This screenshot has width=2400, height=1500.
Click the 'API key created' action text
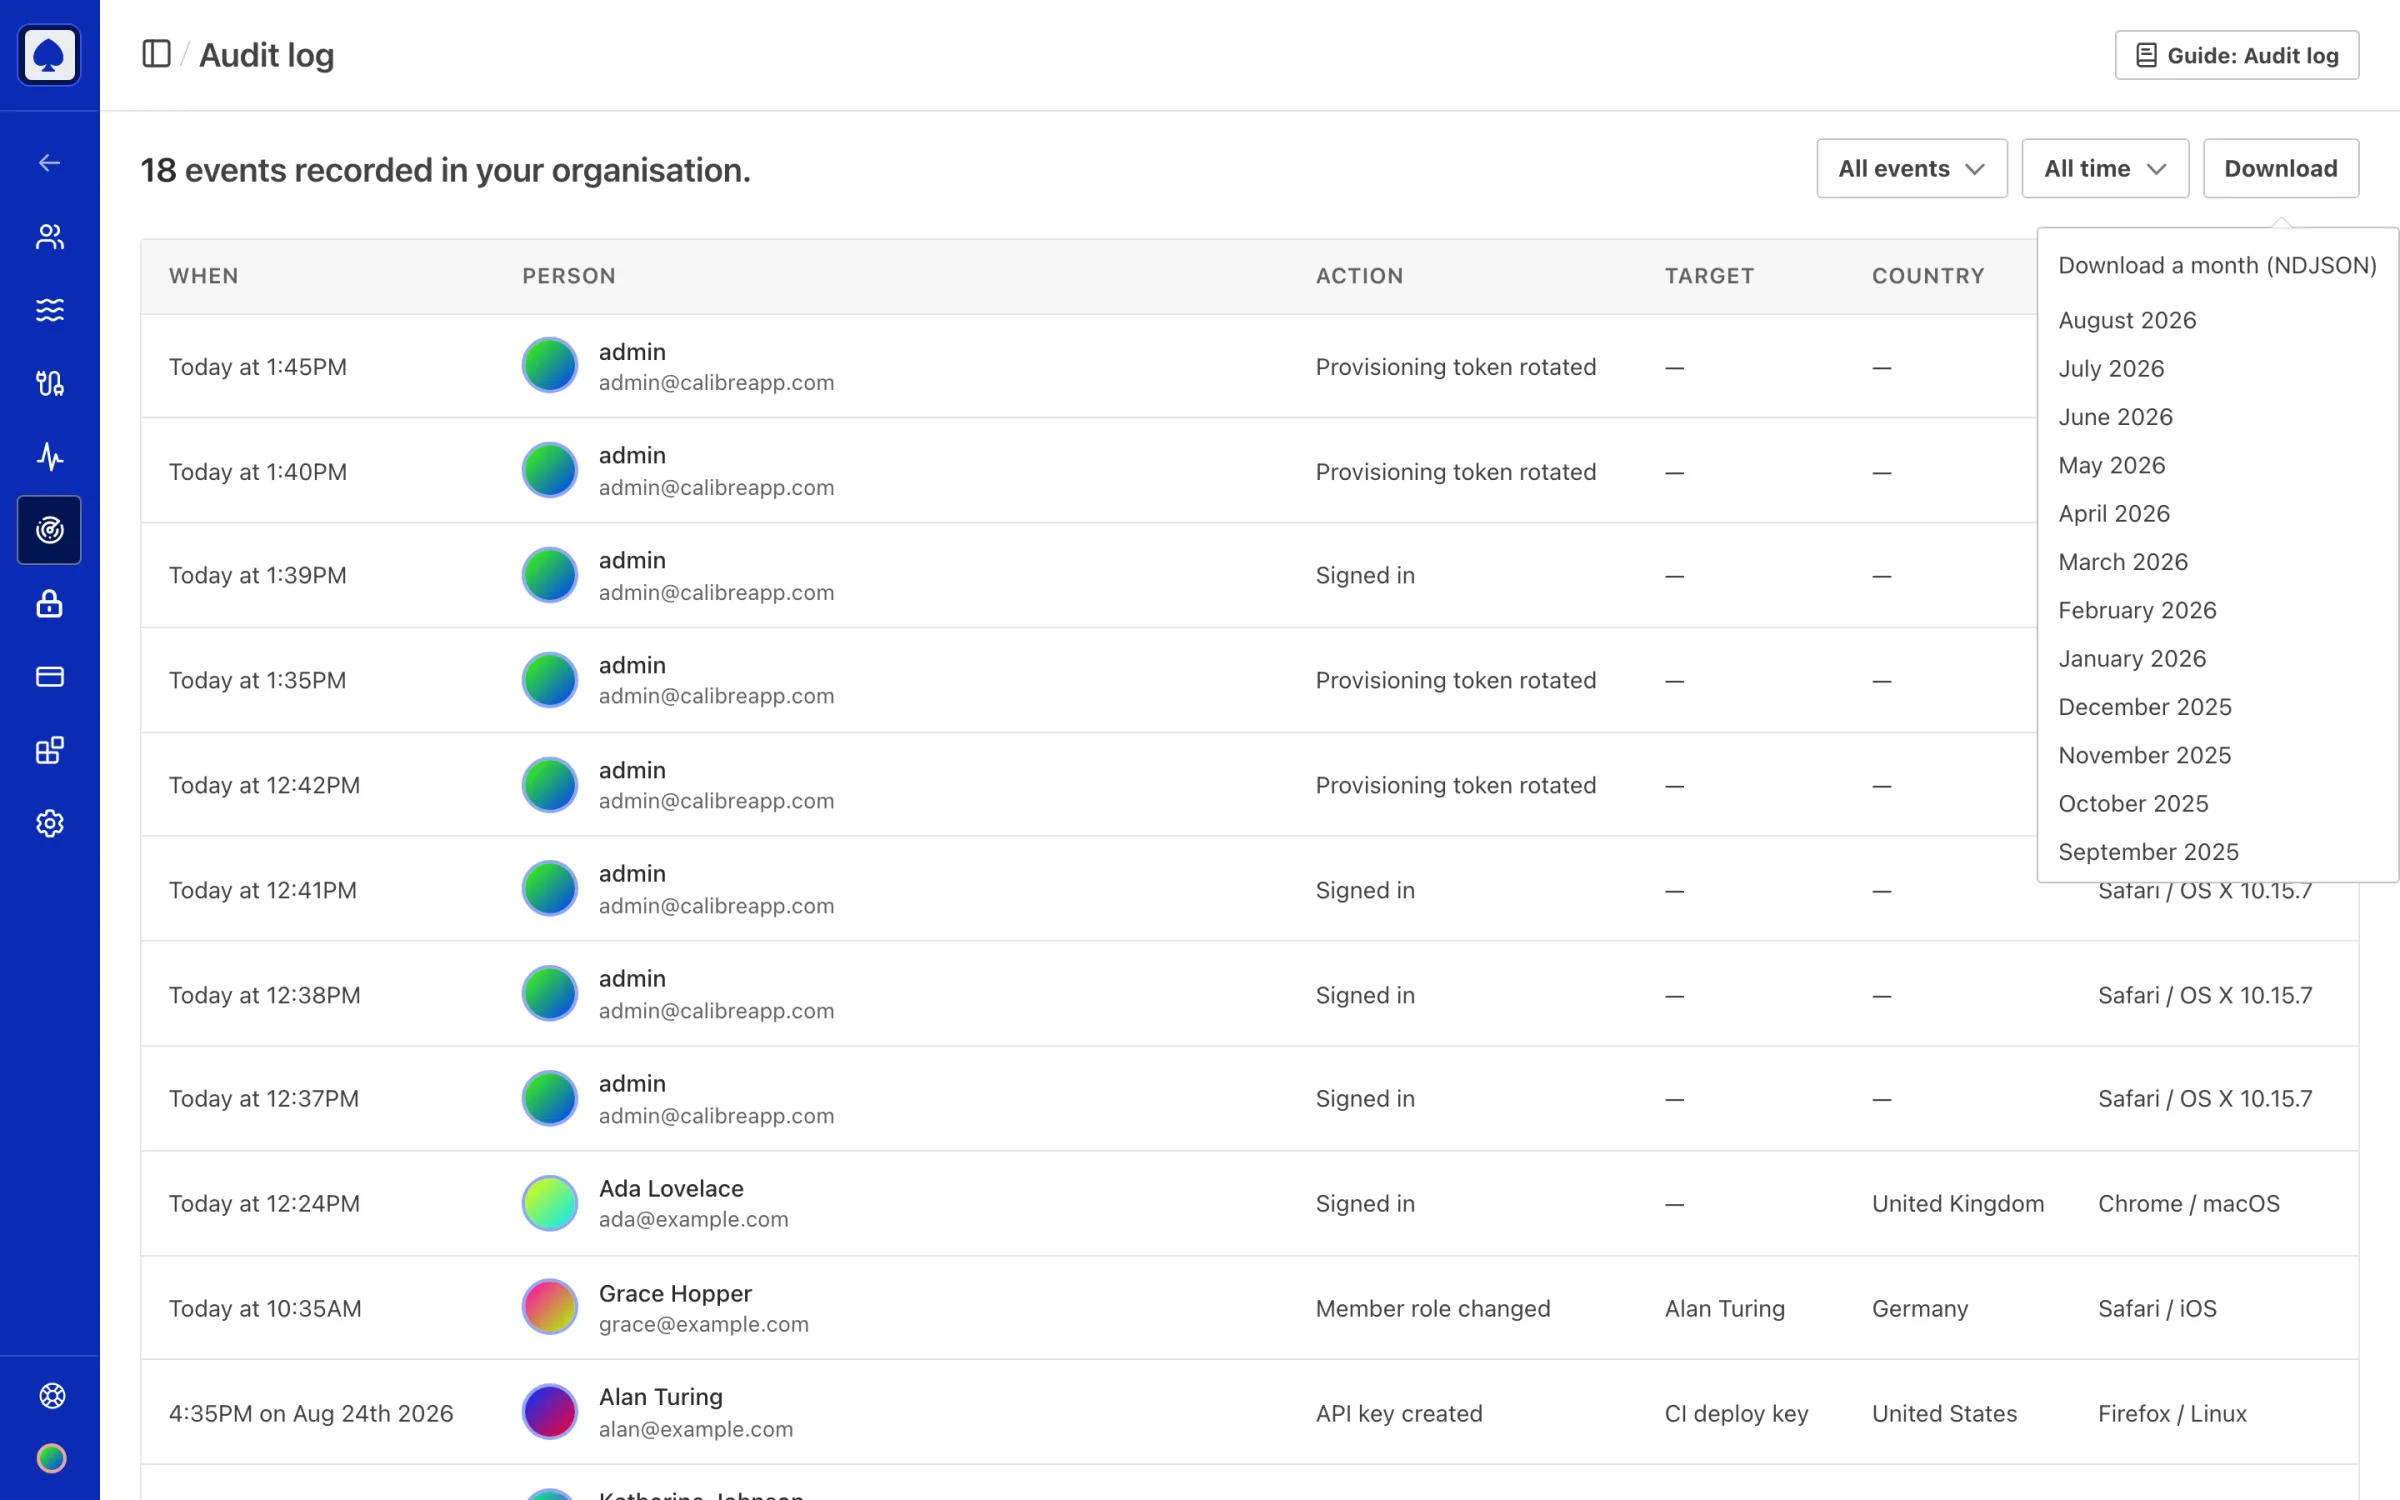click(x=1398, y=1413)
